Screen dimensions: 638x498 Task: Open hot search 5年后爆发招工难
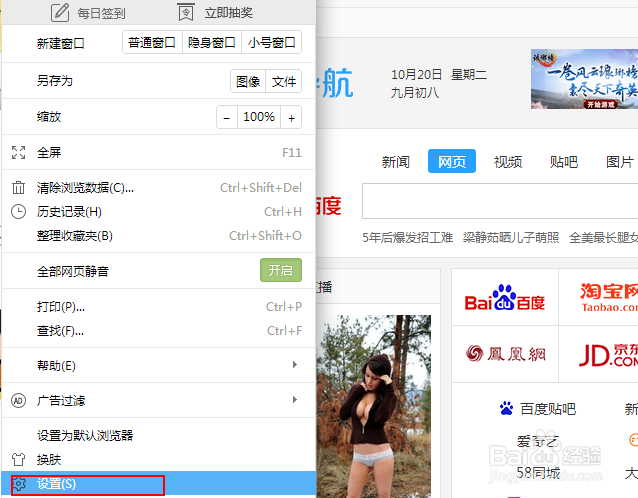coord(407,237)
